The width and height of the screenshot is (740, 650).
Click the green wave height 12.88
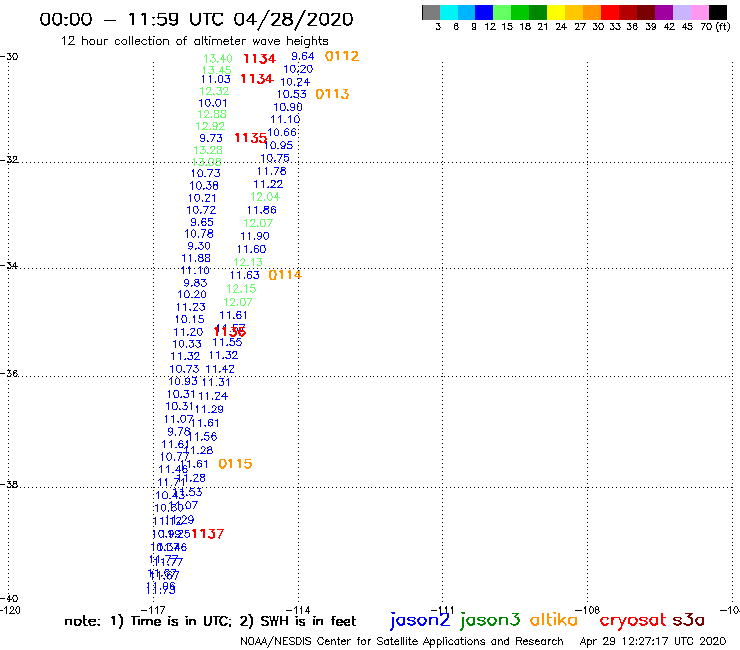coord(212,114)
